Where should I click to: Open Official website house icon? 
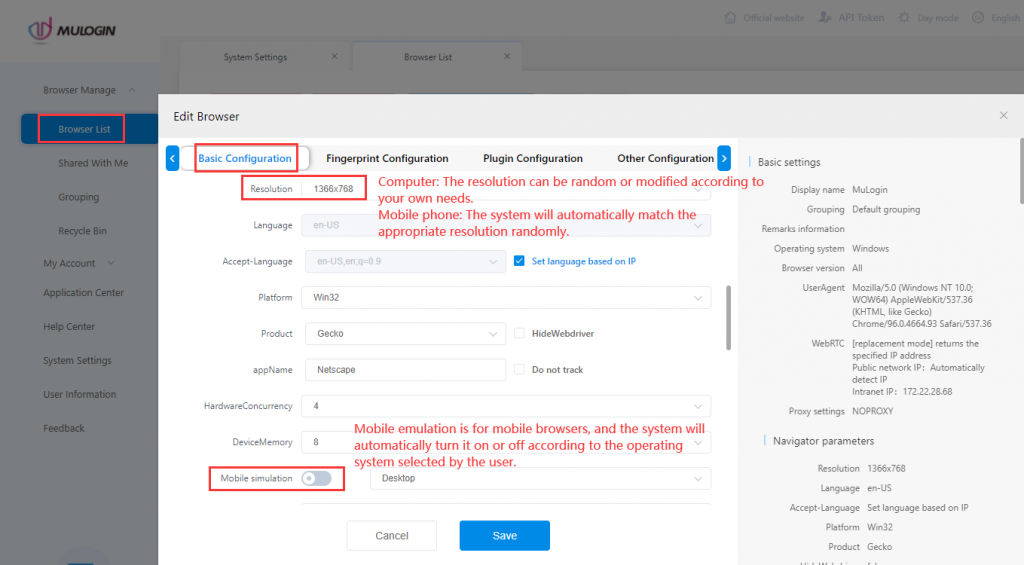(730, 18)
